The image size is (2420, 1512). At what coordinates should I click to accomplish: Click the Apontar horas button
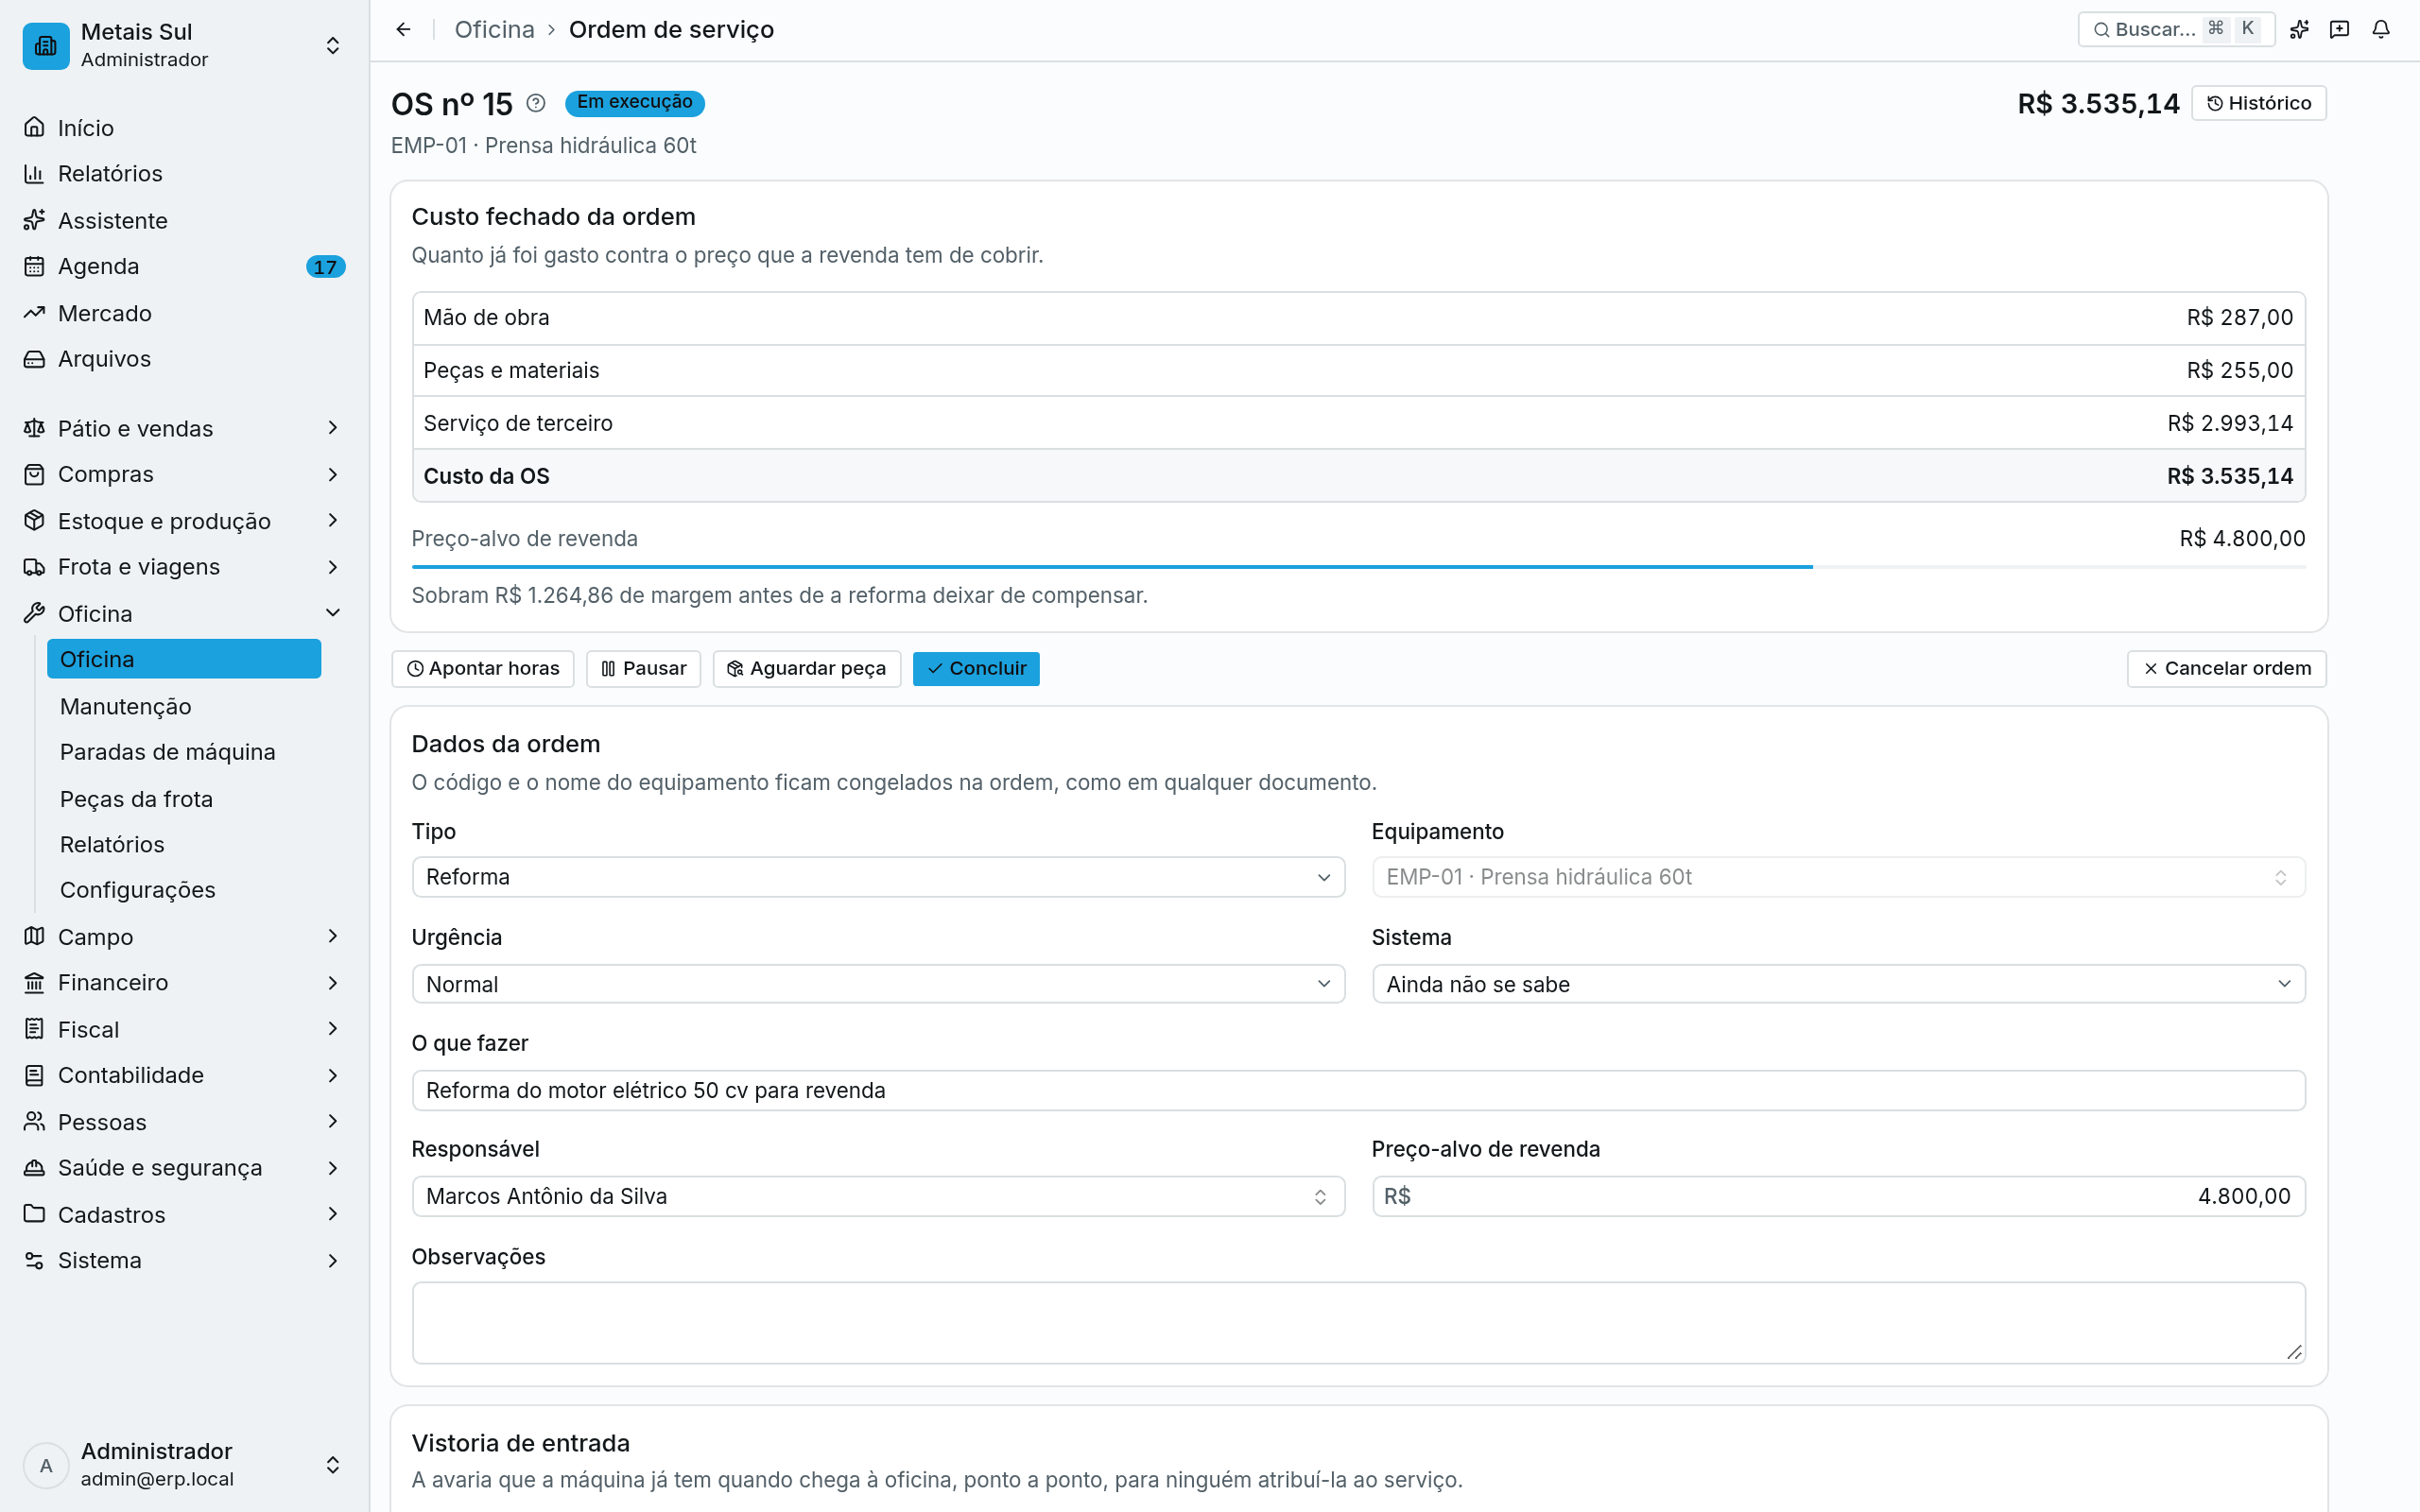point(483,669)
